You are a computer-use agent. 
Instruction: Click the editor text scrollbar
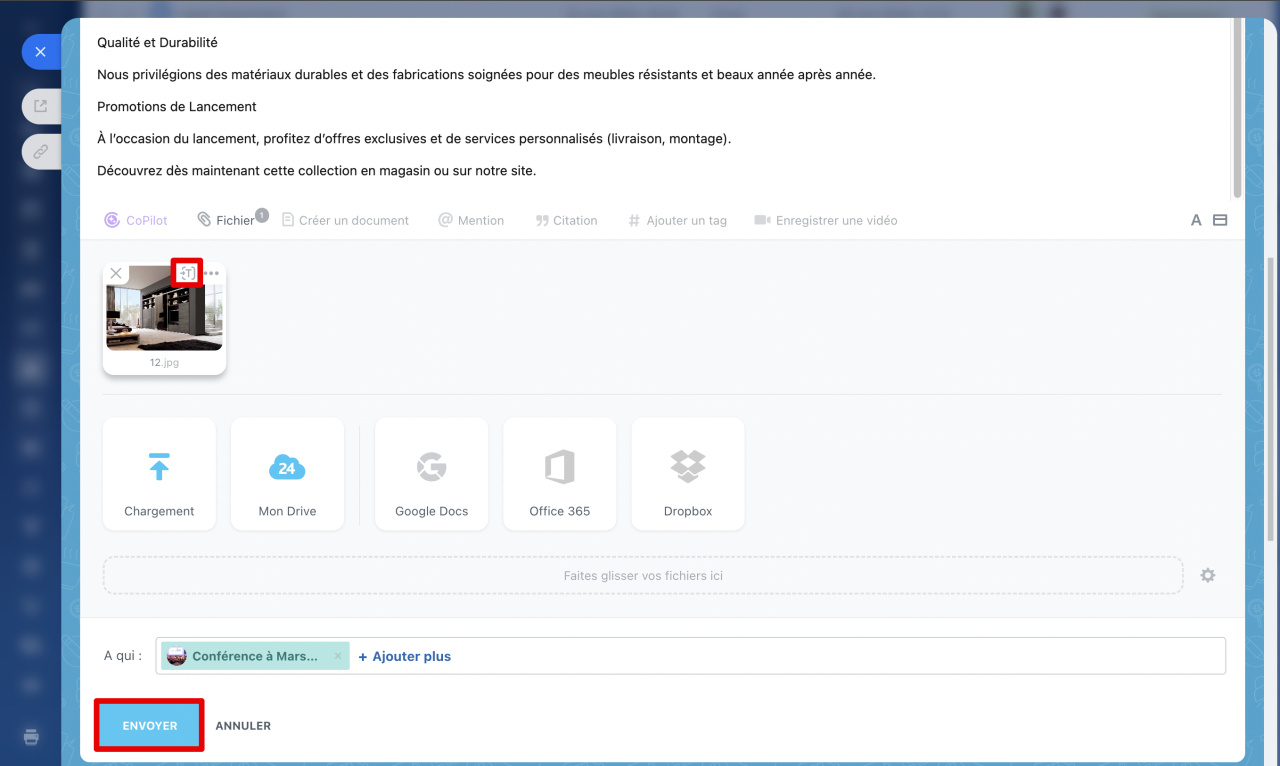pos(1238,108)
